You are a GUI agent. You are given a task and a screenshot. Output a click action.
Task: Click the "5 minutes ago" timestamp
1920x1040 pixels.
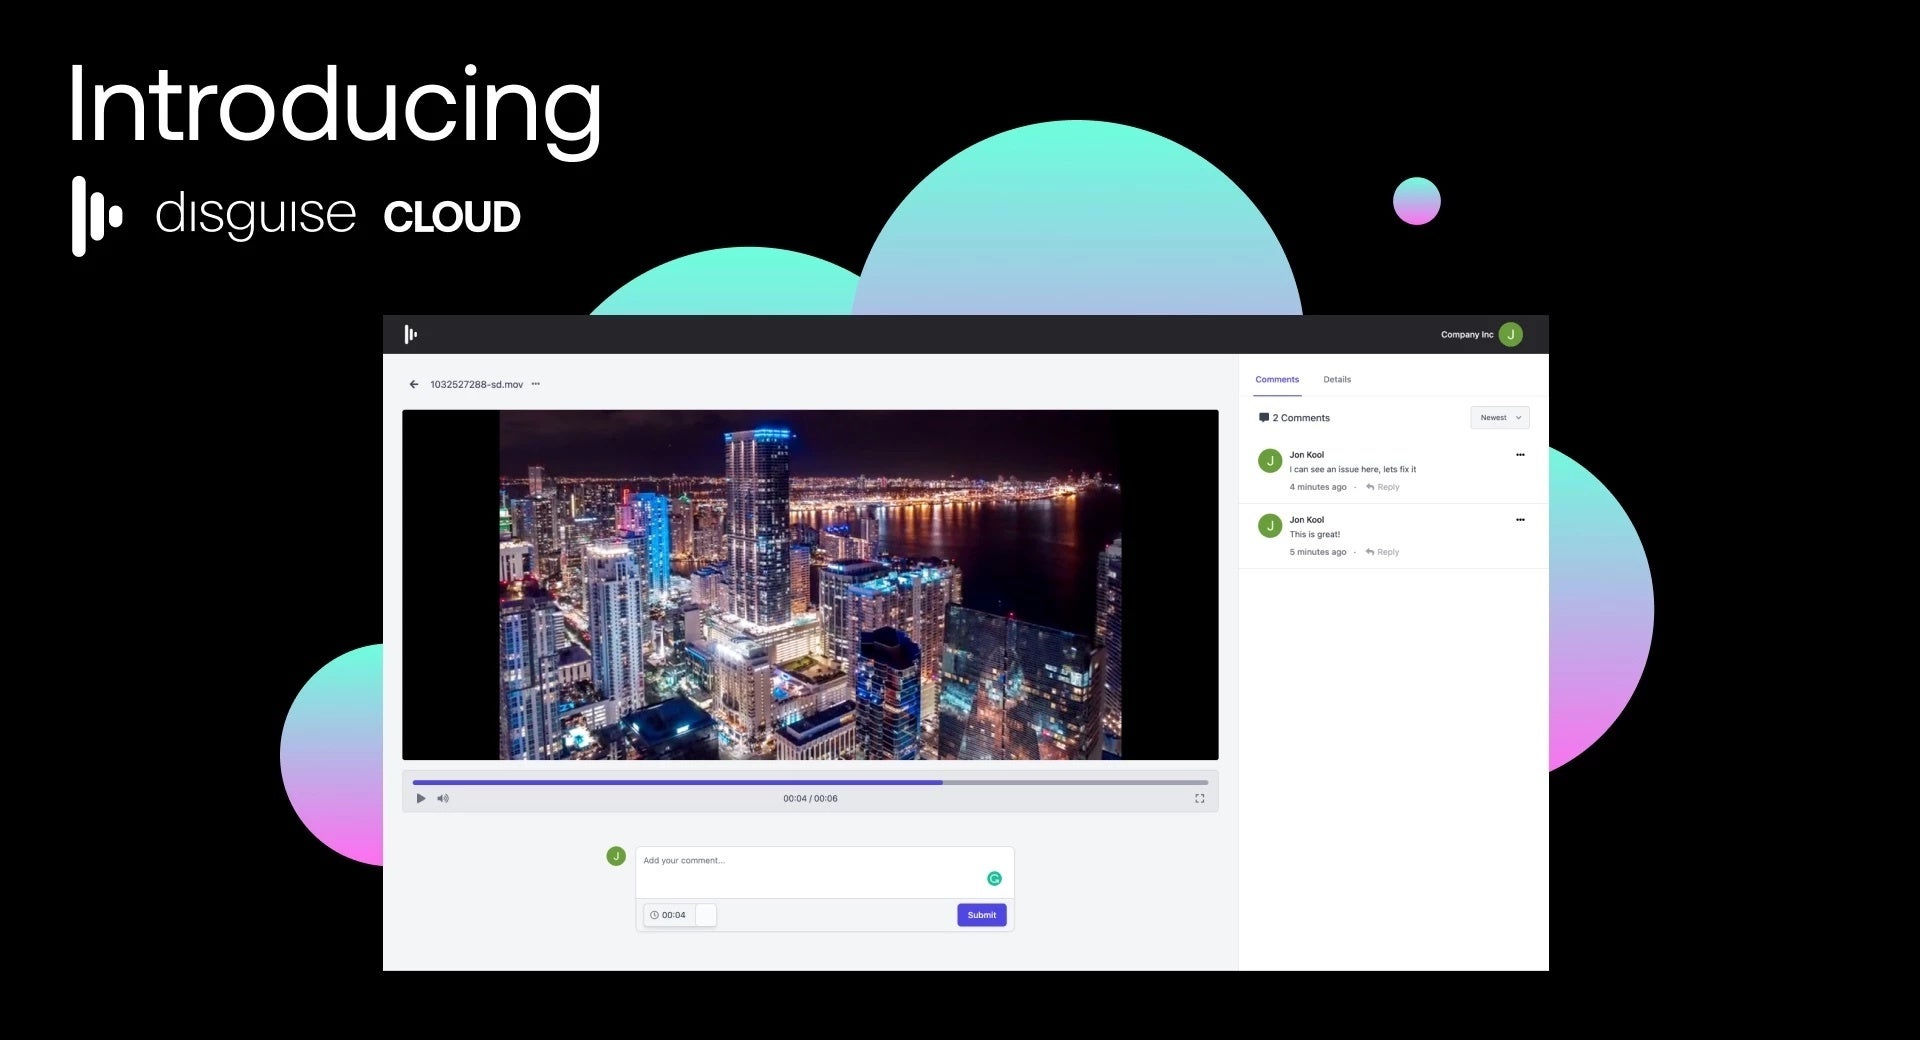(x=1318, y=552)
